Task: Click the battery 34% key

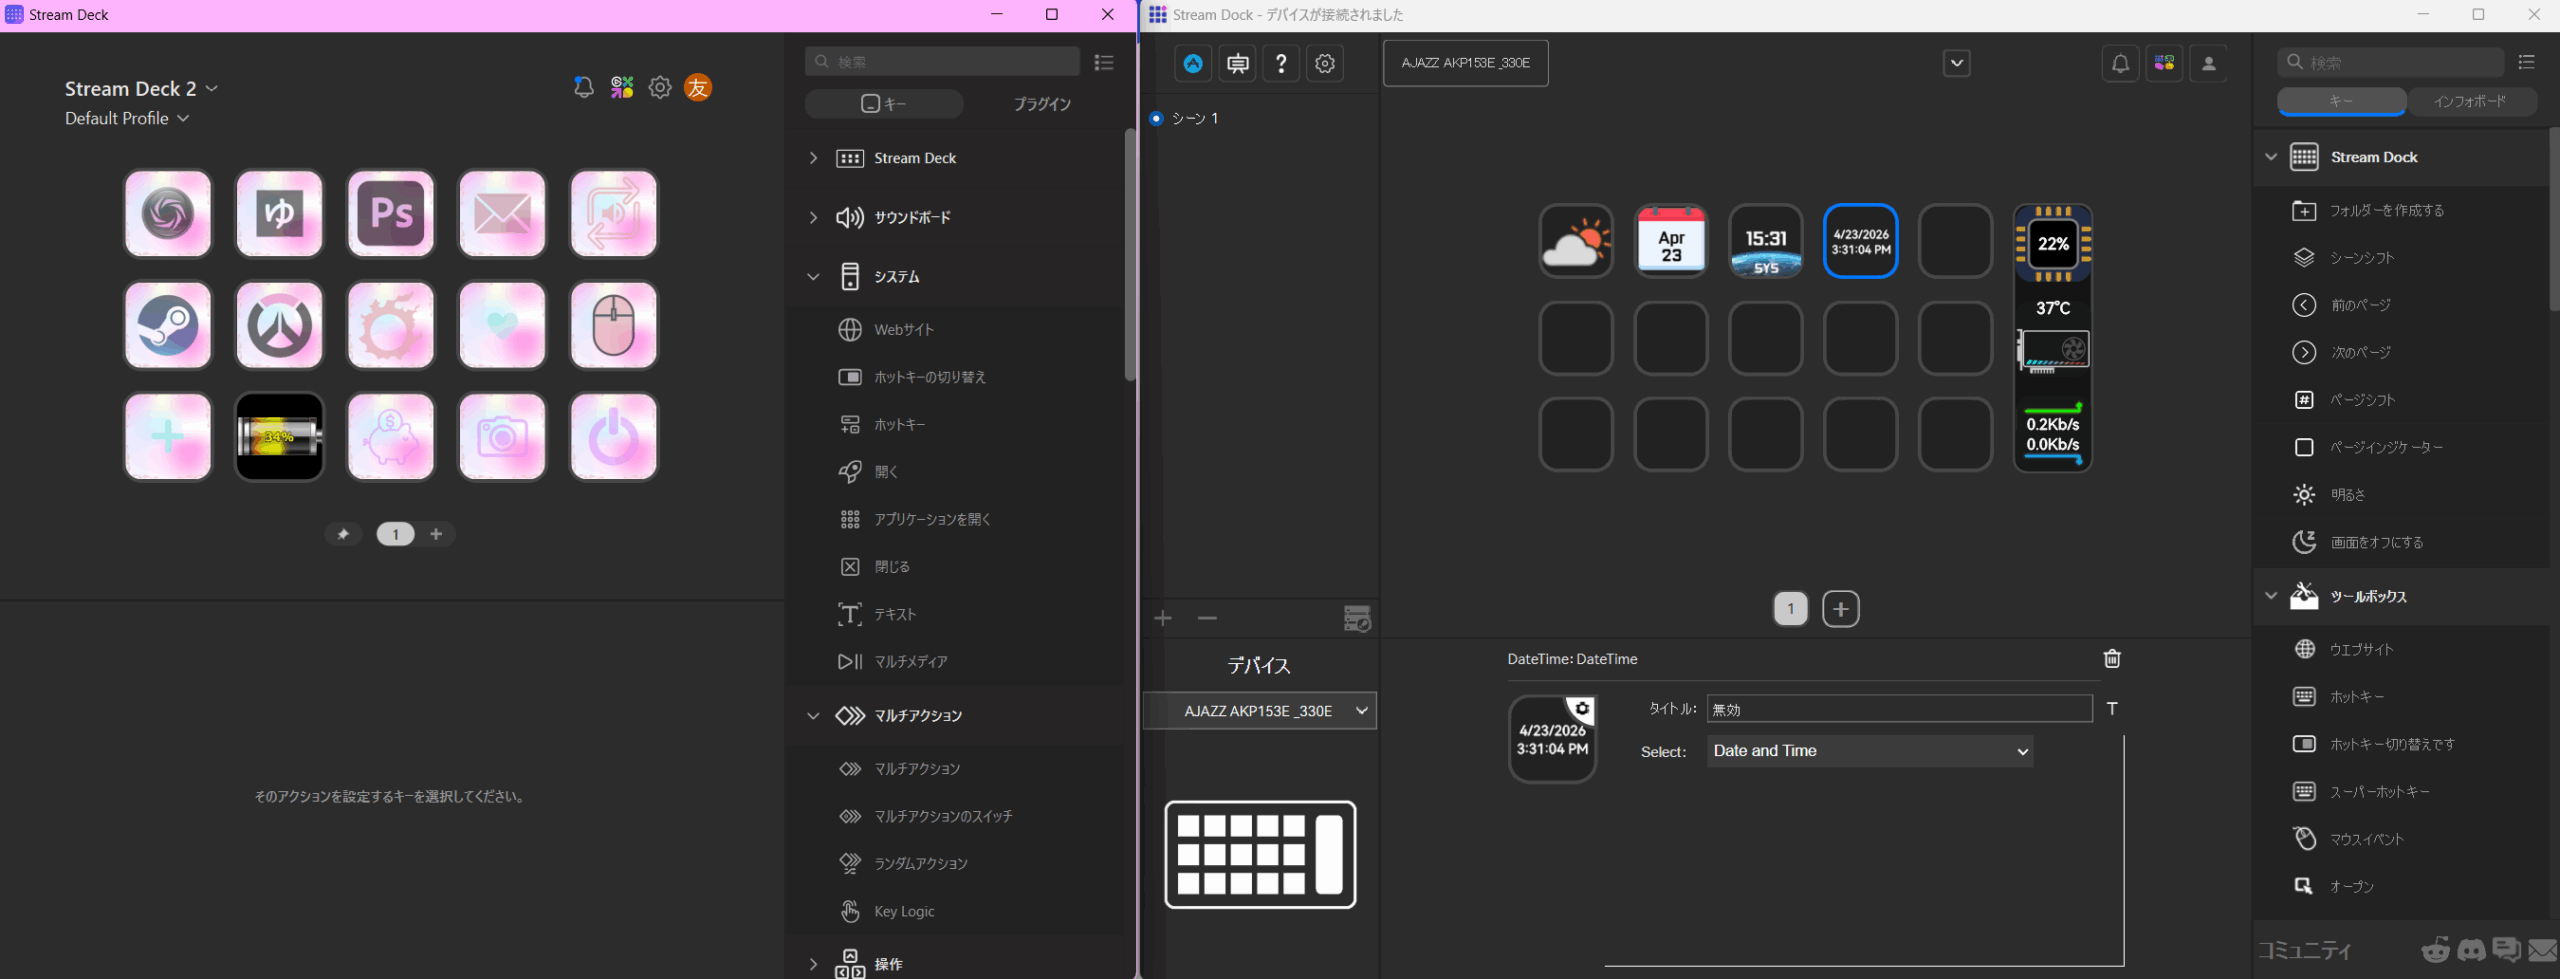Action: coord(279,437)
